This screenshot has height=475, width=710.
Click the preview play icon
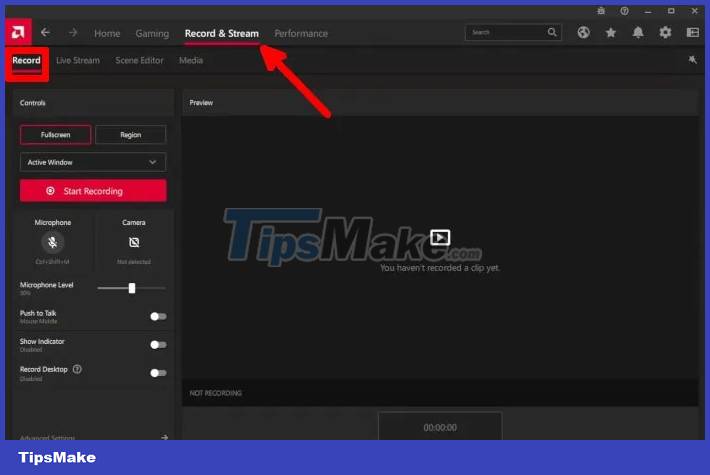point(440,237)
